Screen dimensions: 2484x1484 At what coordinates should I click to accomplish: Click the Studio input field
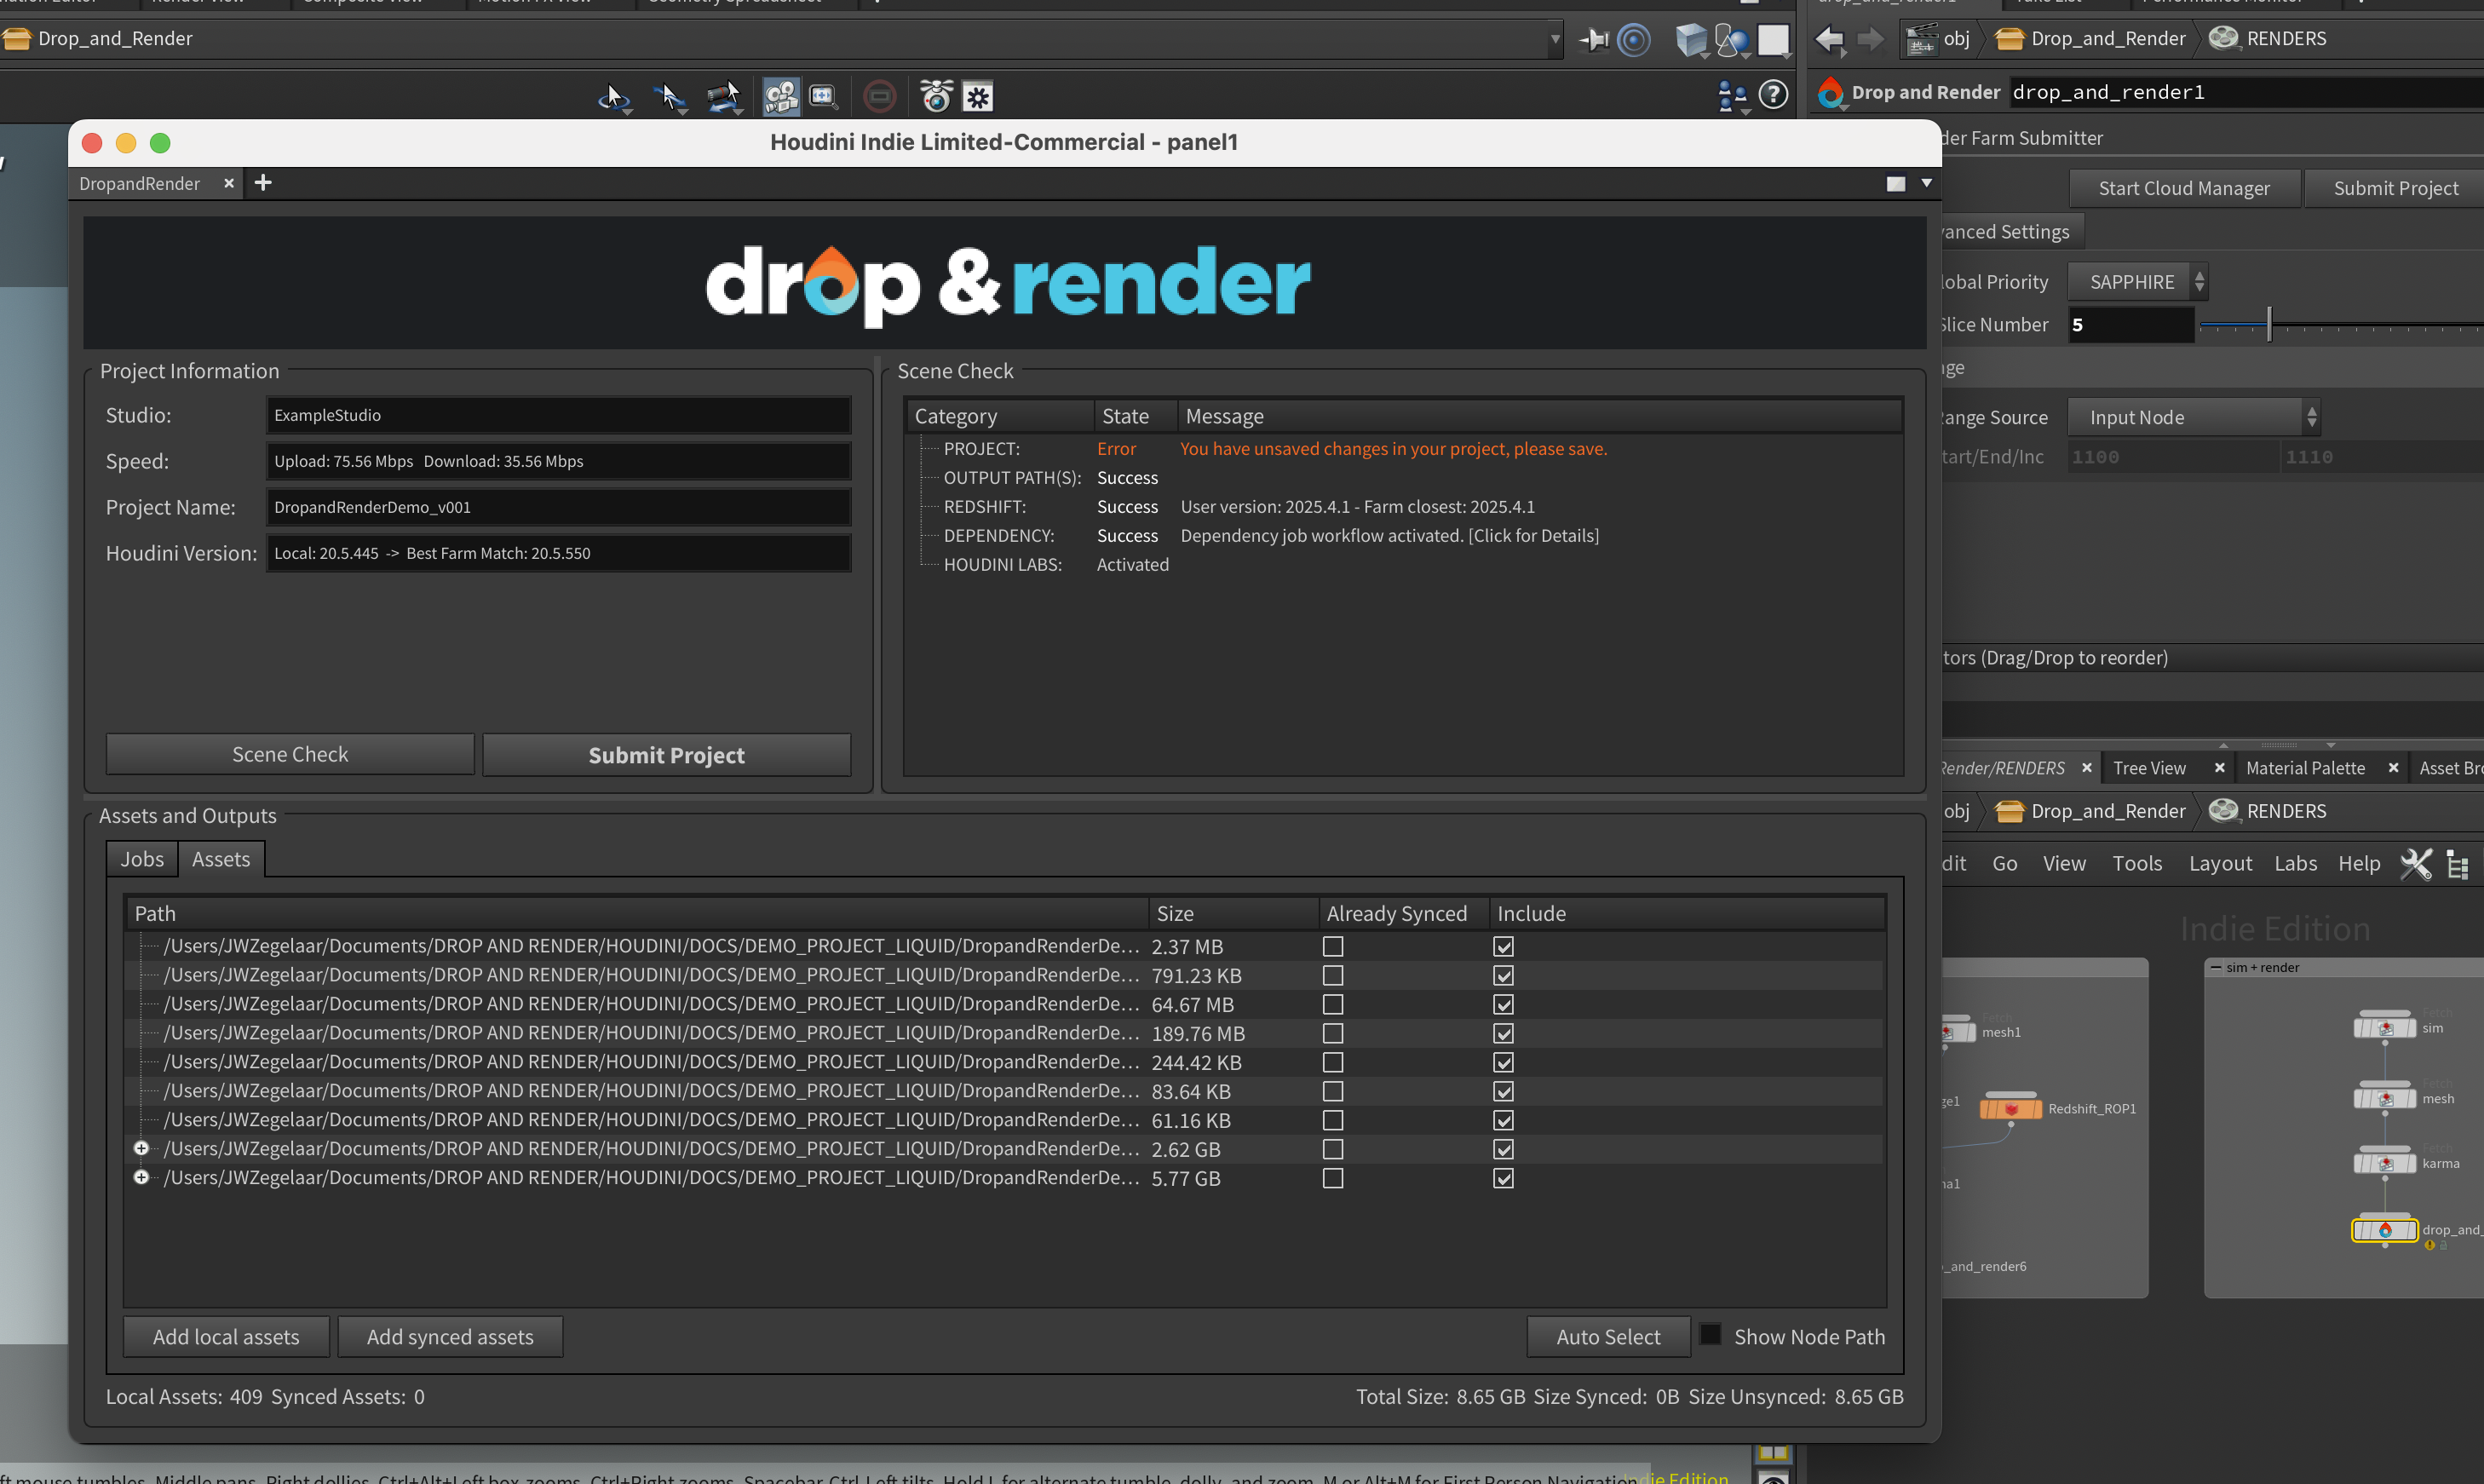pyautogui.click(x=559, y=415)
